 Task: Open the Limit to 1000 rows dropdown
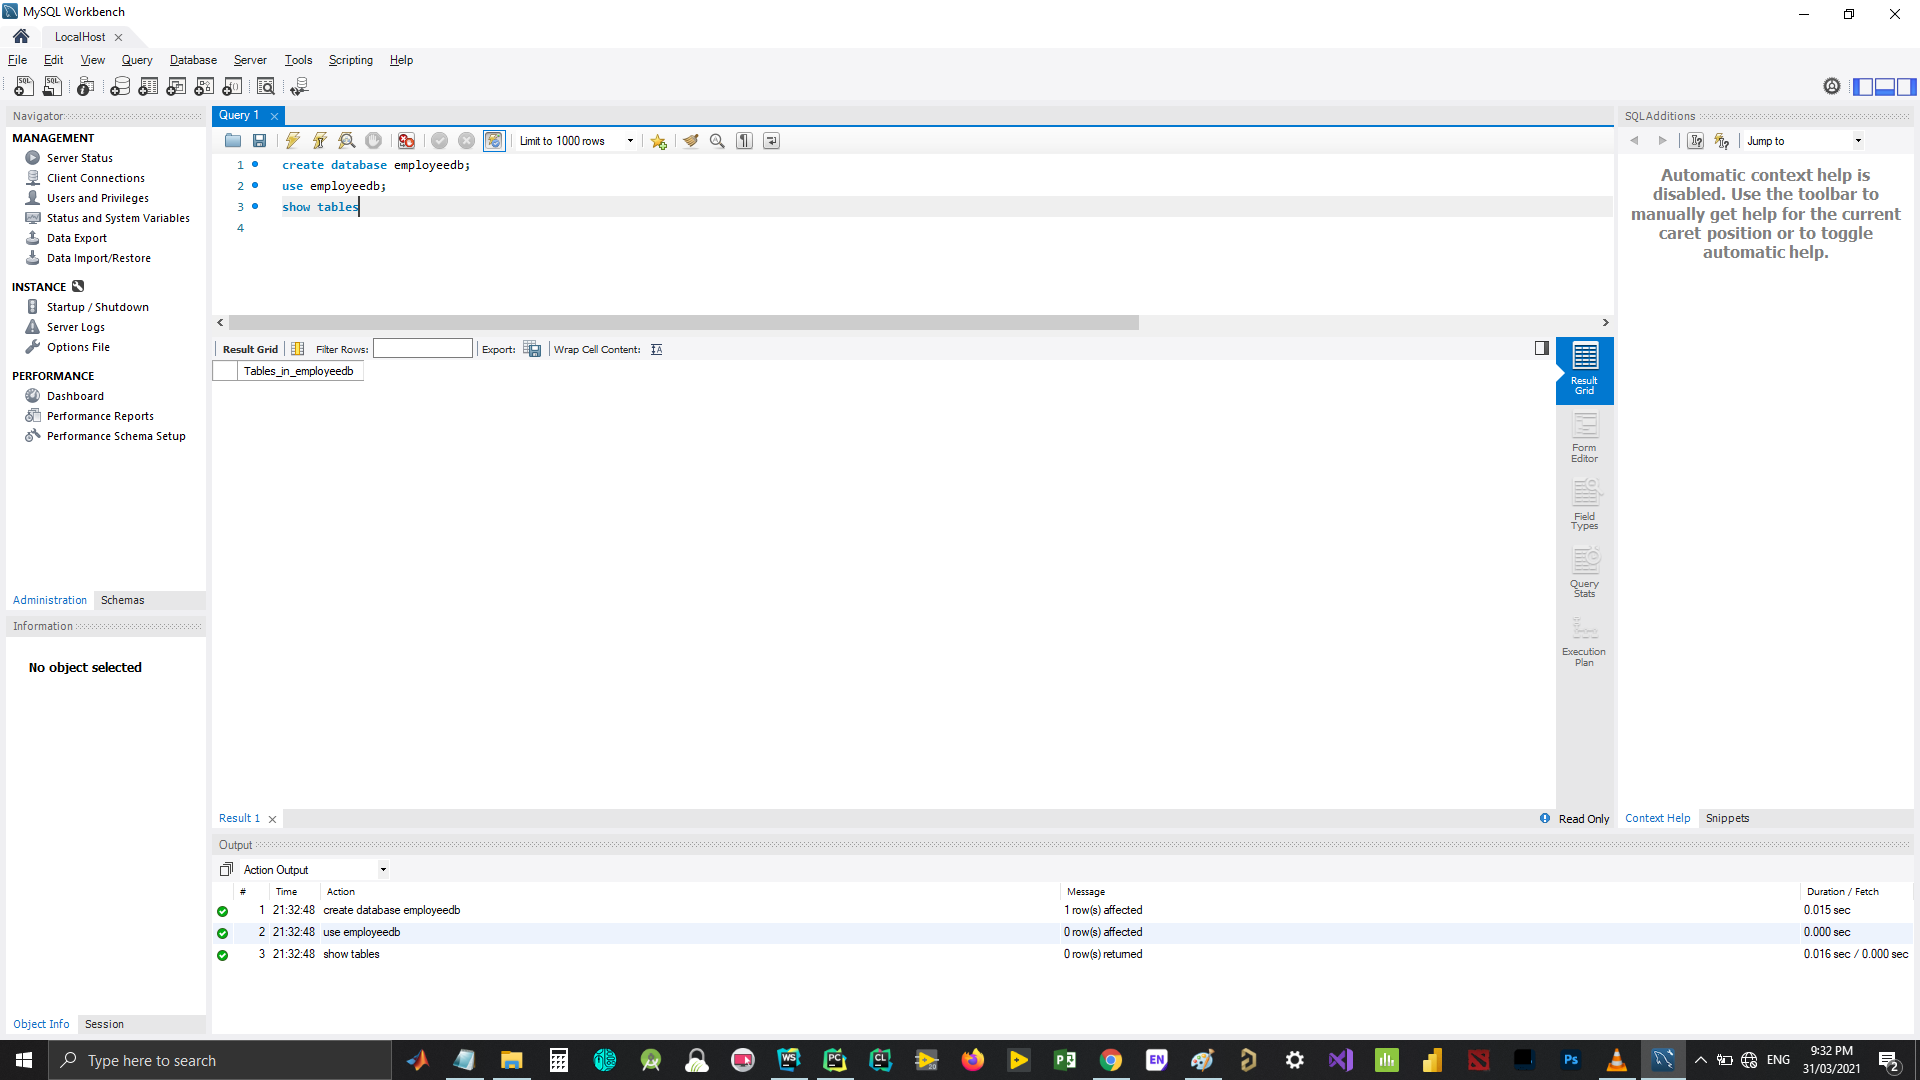(577, 141)
